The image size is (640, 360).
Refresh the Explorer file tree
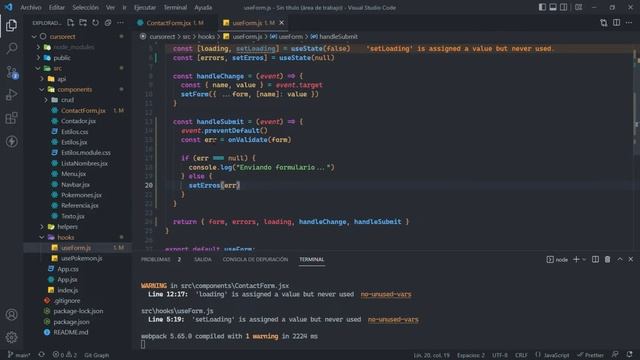click(96, 23)
